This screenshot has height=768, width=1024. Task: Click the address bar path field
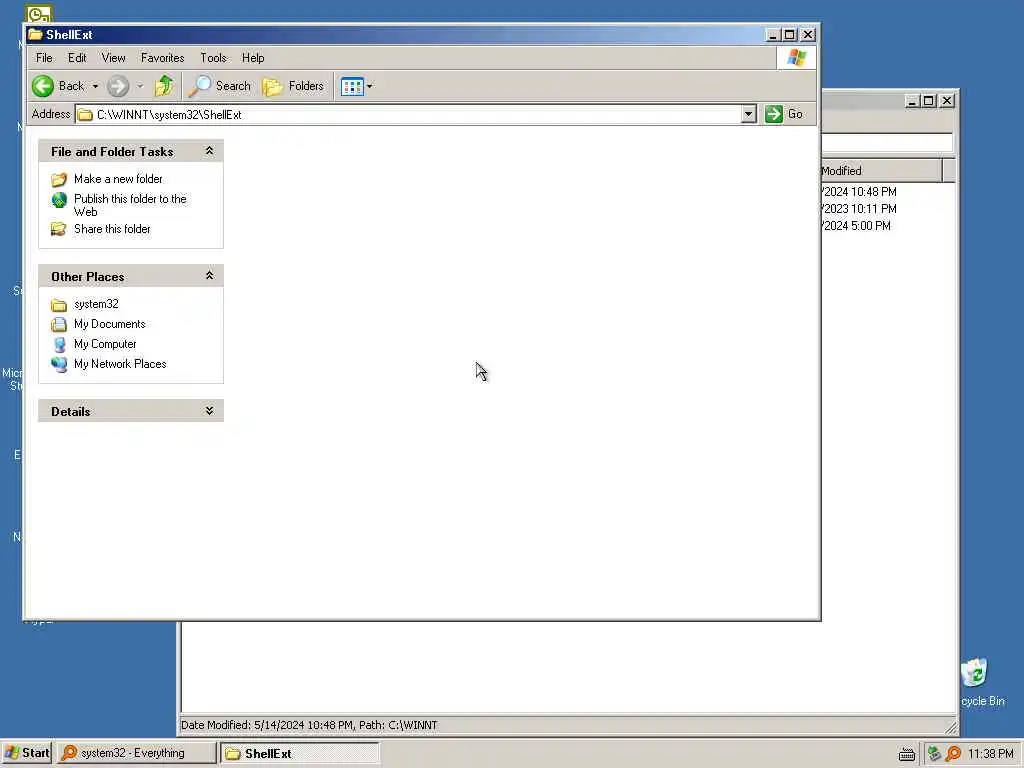tap(418, 114)
